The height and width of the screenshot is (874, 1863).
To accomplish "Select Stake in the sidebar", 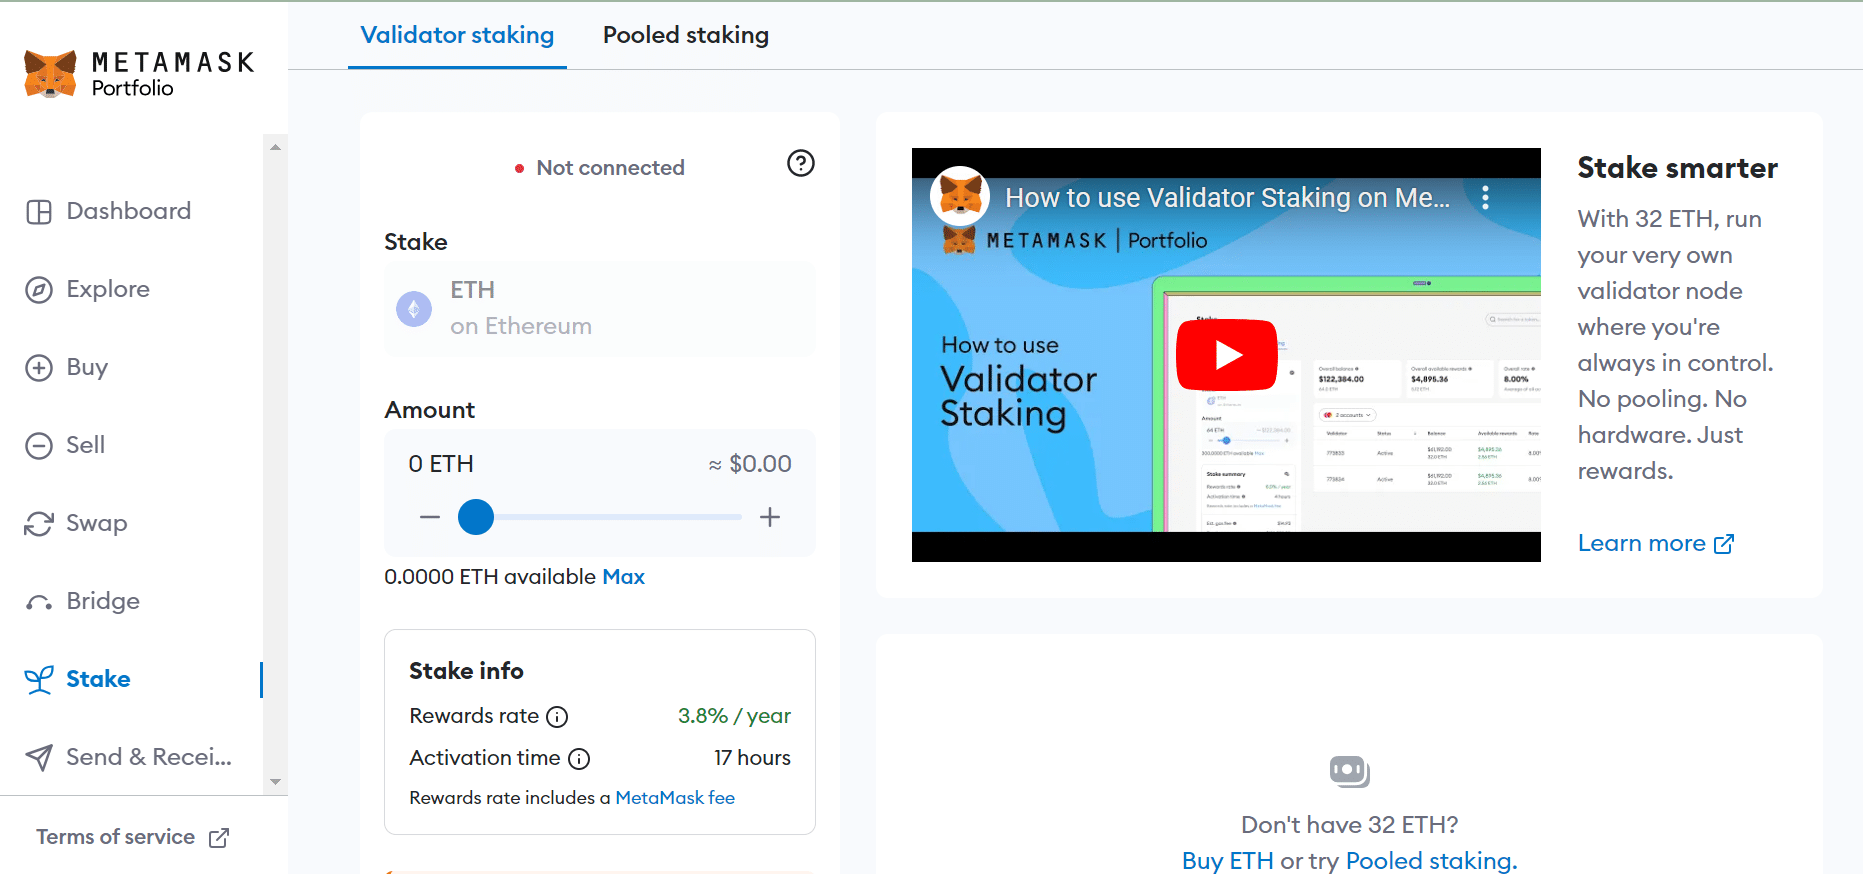I will click(x=98, y=679).
